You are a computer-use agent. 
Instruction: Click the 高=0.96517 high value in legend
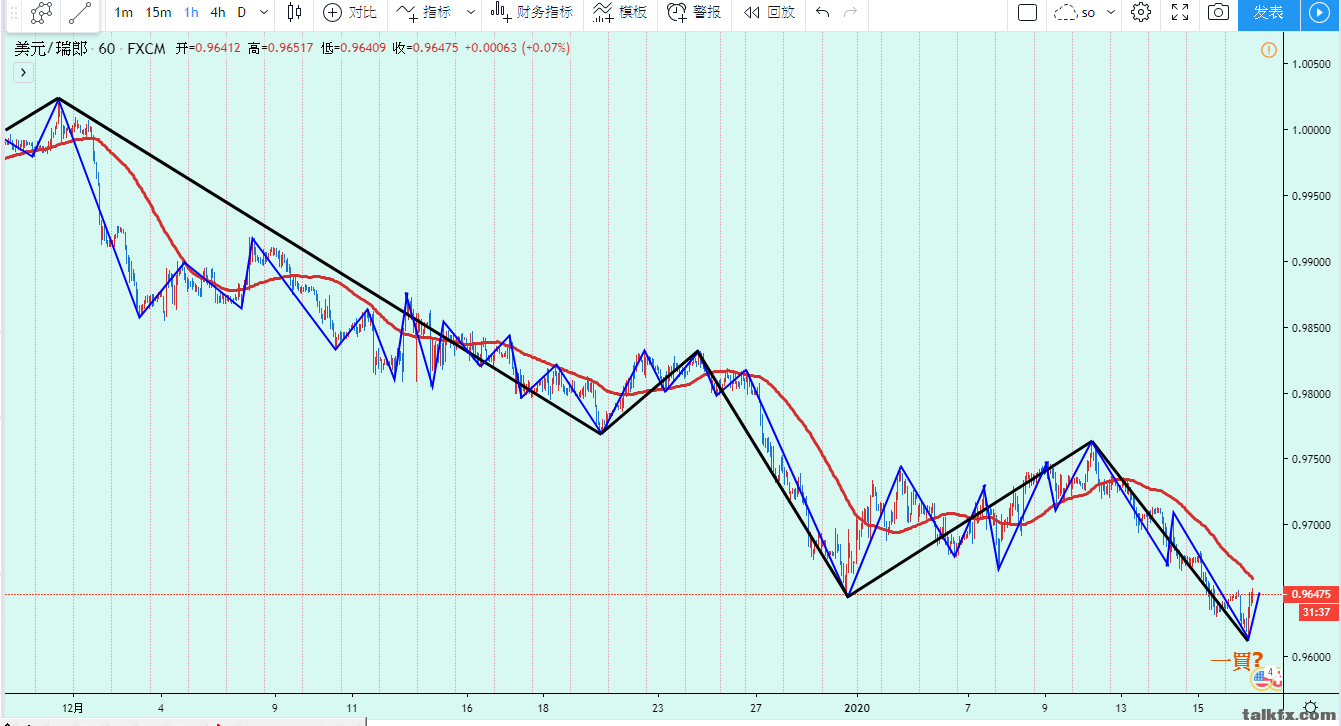coord(280,48)
